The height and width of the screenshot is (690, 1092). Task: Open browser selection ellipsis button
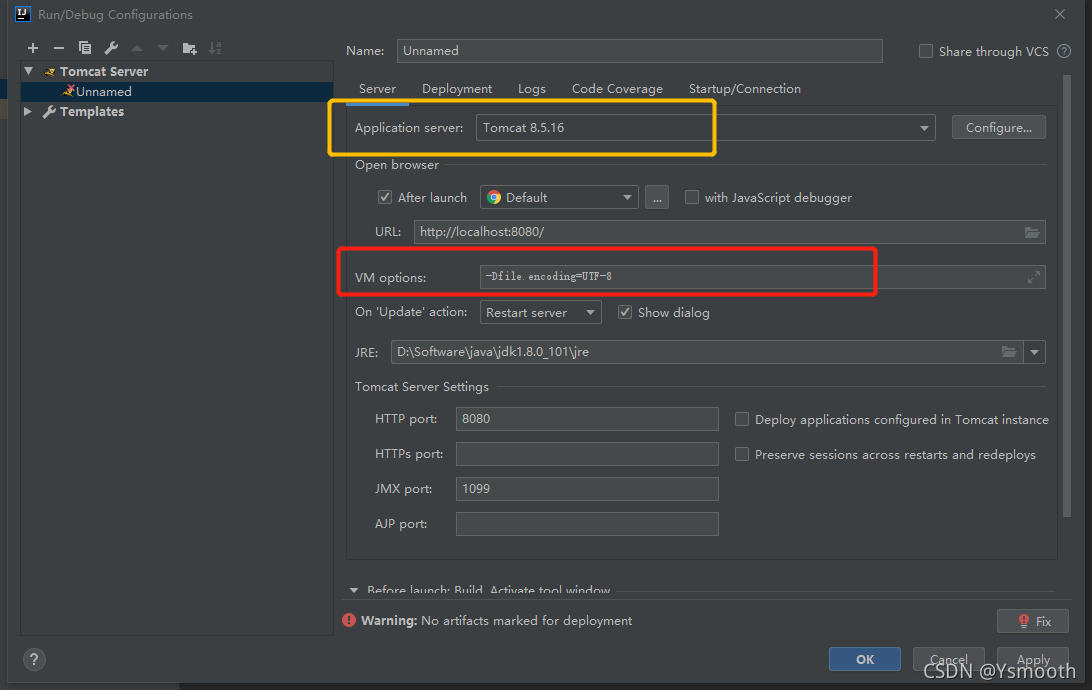pos(657,197)
